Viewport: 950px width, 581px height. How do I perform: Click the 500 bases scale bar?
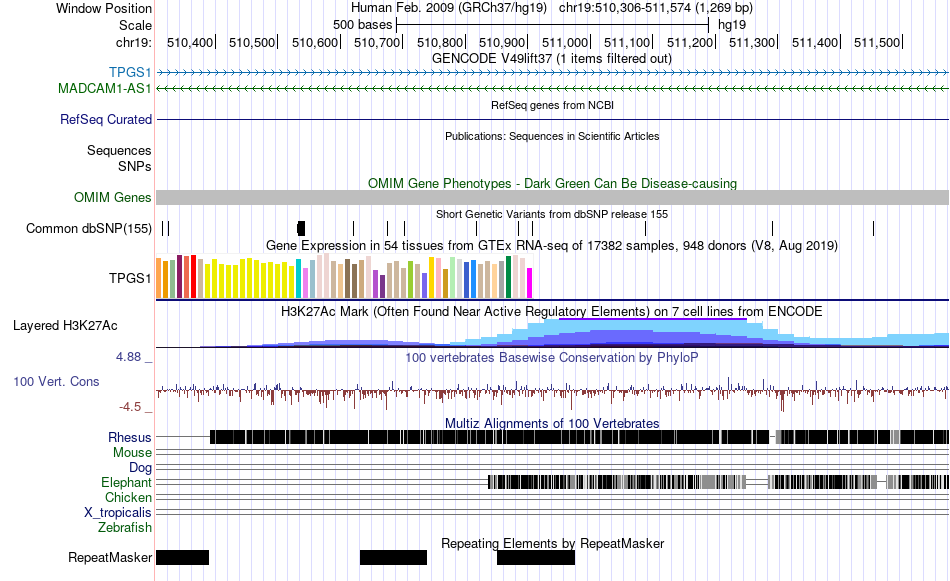click(552, 25)
